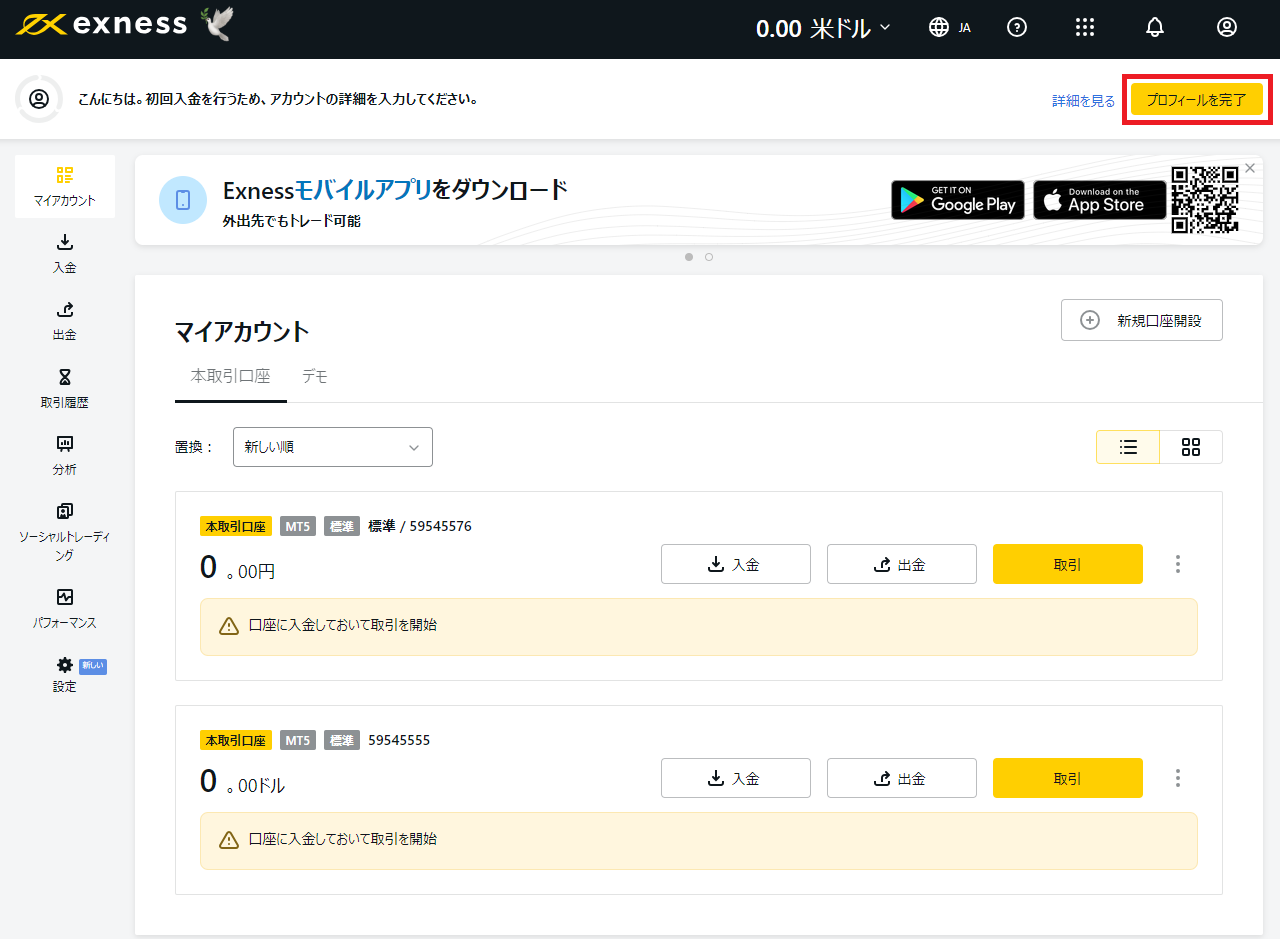This screenshot has width=1280, height=939.
Task: Open the help question mark icon
Action: tap(1017, 28)
